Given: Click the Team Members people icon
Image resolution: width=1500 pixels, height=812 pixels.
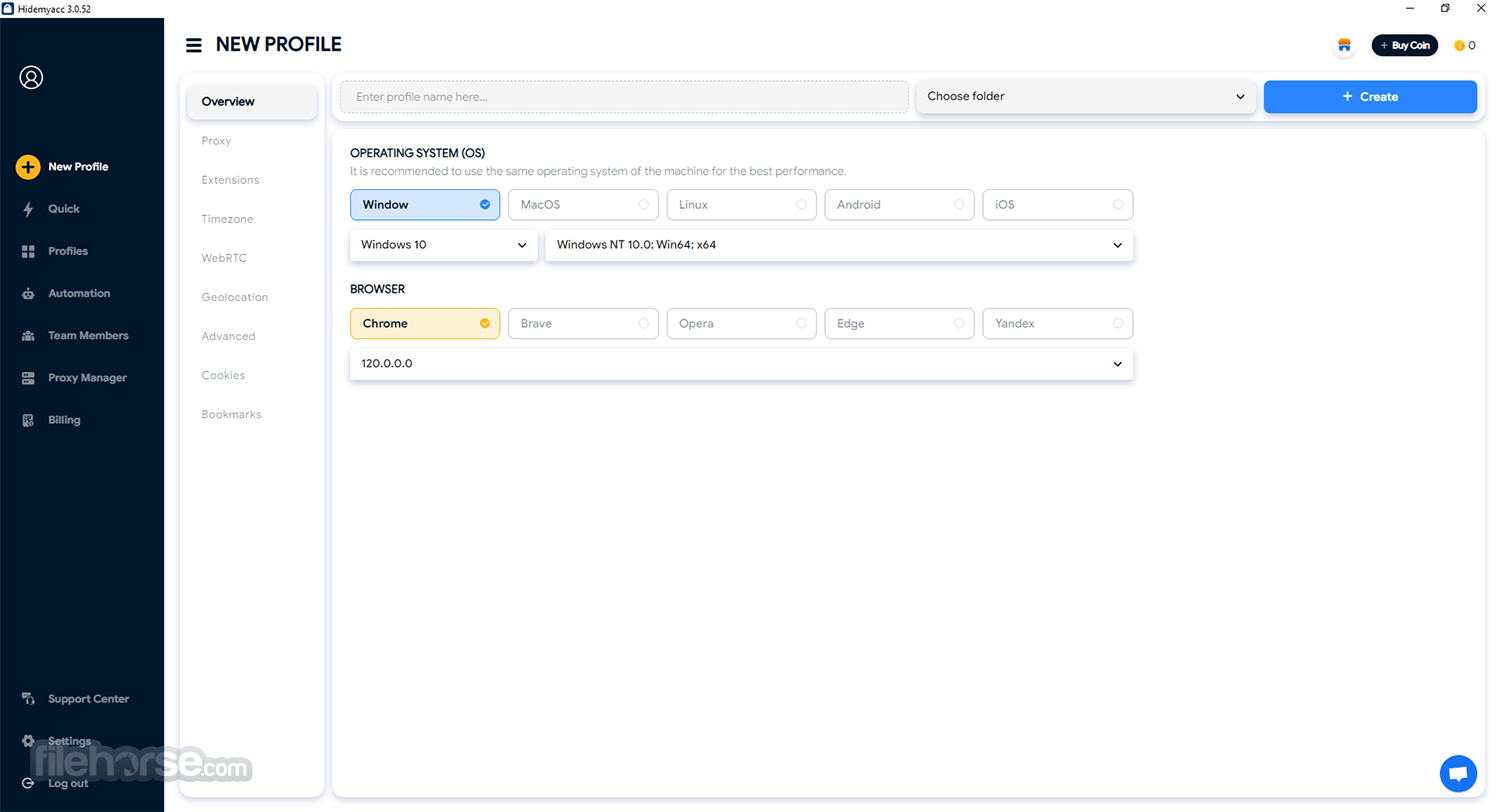Looking at the screenshot, I should (x=28, y=336).
